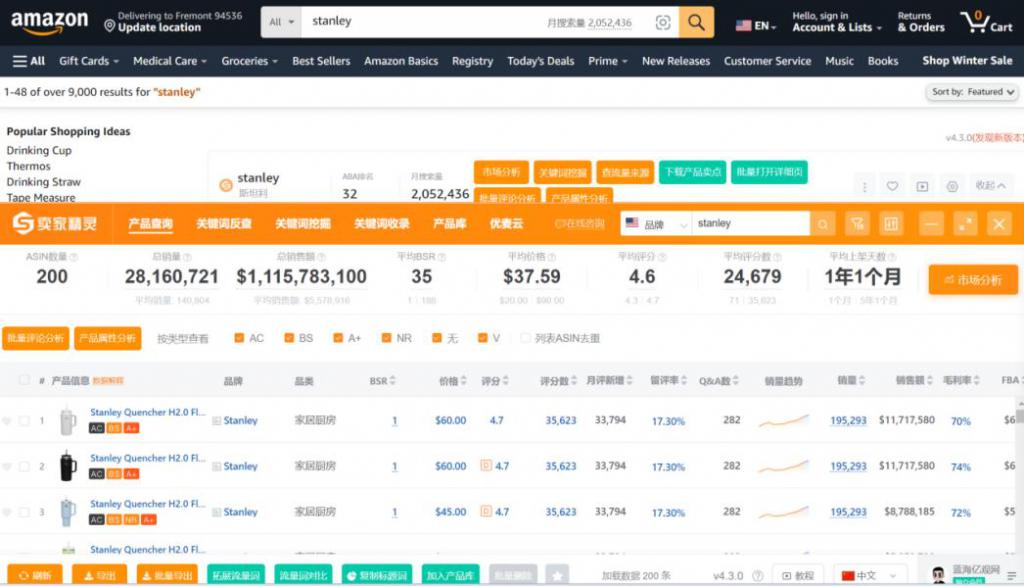Image resolution: width=1024 pixels, height=587 pixels.
Task: Click the settings gear icon in extension panel
Action: 952,186
